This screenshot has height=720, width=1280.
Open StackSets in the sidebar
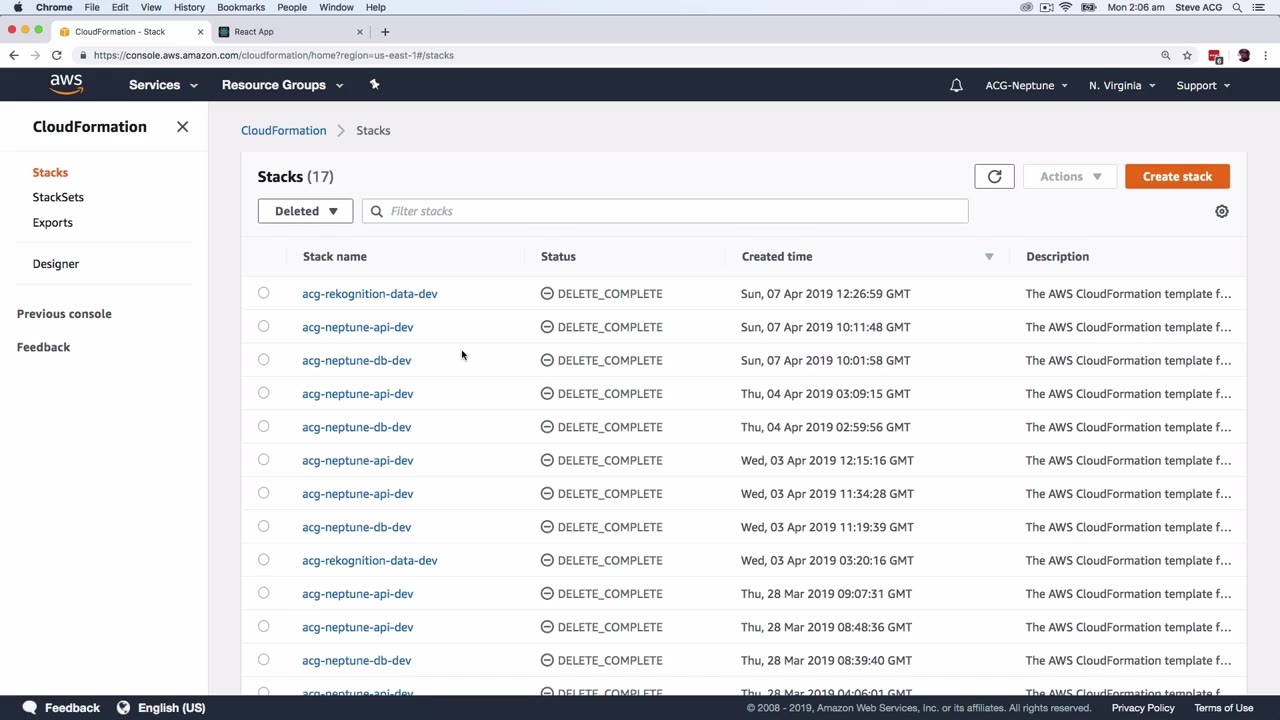(58, 197)
